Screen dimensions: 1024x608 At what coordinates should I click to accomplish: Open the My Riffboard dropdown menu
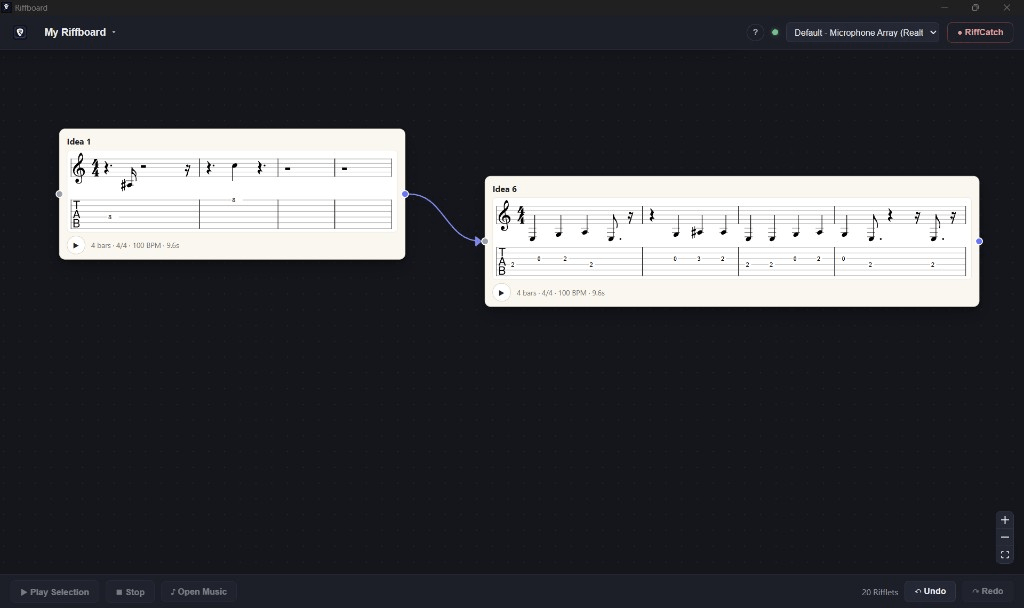pyautogui.click(x=80, y=32)
